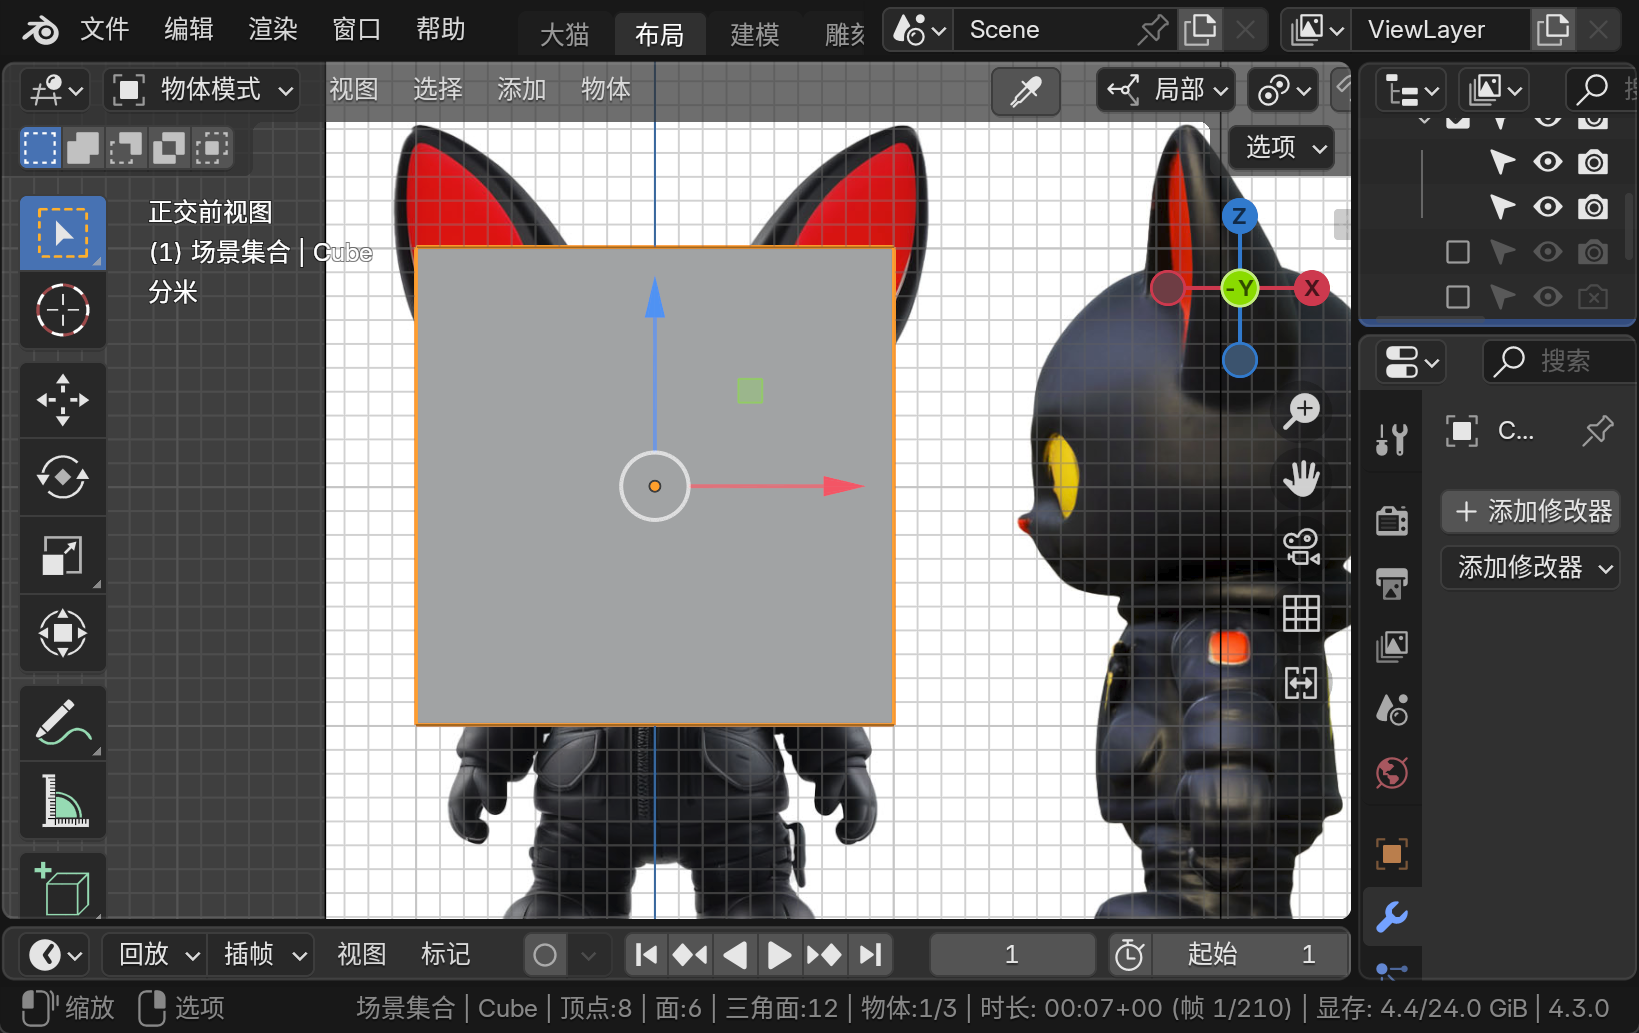The height and width of the screenshot is (1033, 1639).
Task: Choose the Add Cube tool
Action: [63, 888]
